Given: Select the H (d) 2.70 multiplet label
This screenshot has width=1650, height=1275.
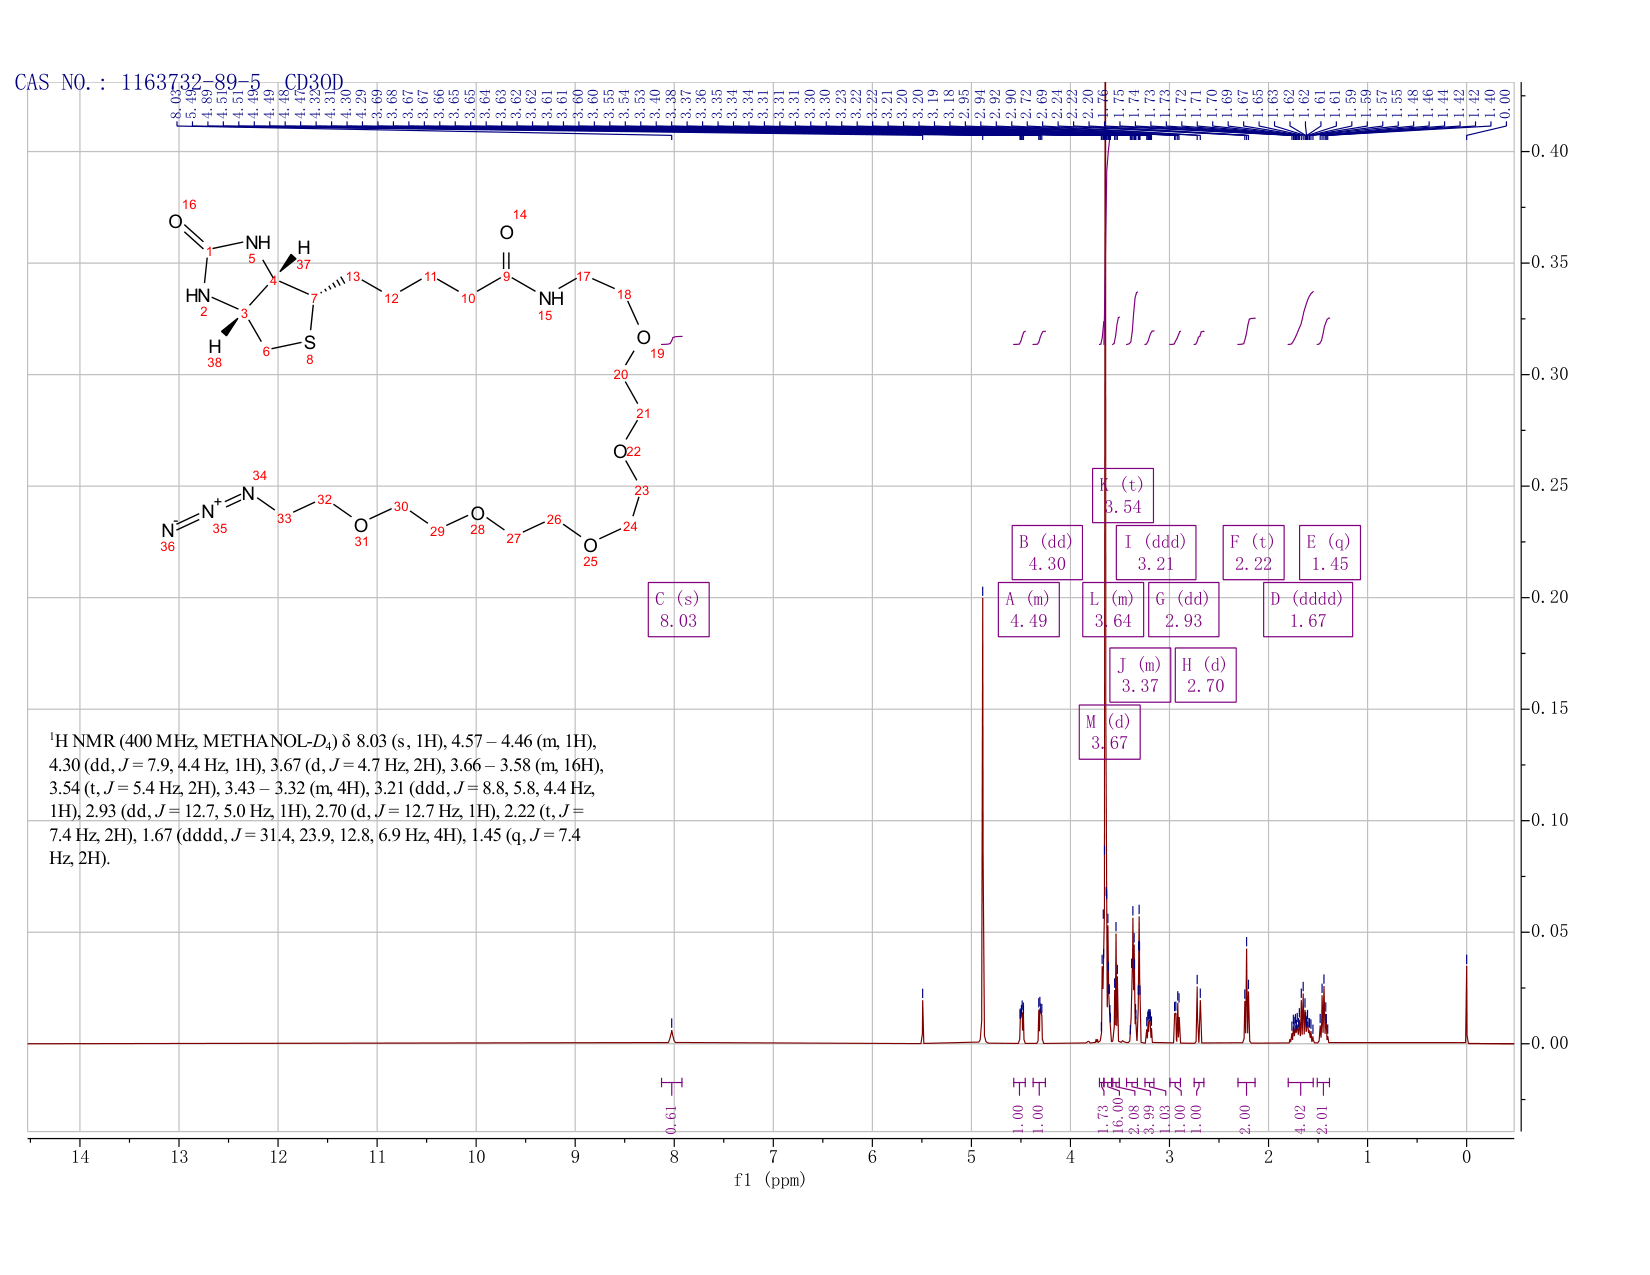Looking at the screenshot, I should 1205,675.
